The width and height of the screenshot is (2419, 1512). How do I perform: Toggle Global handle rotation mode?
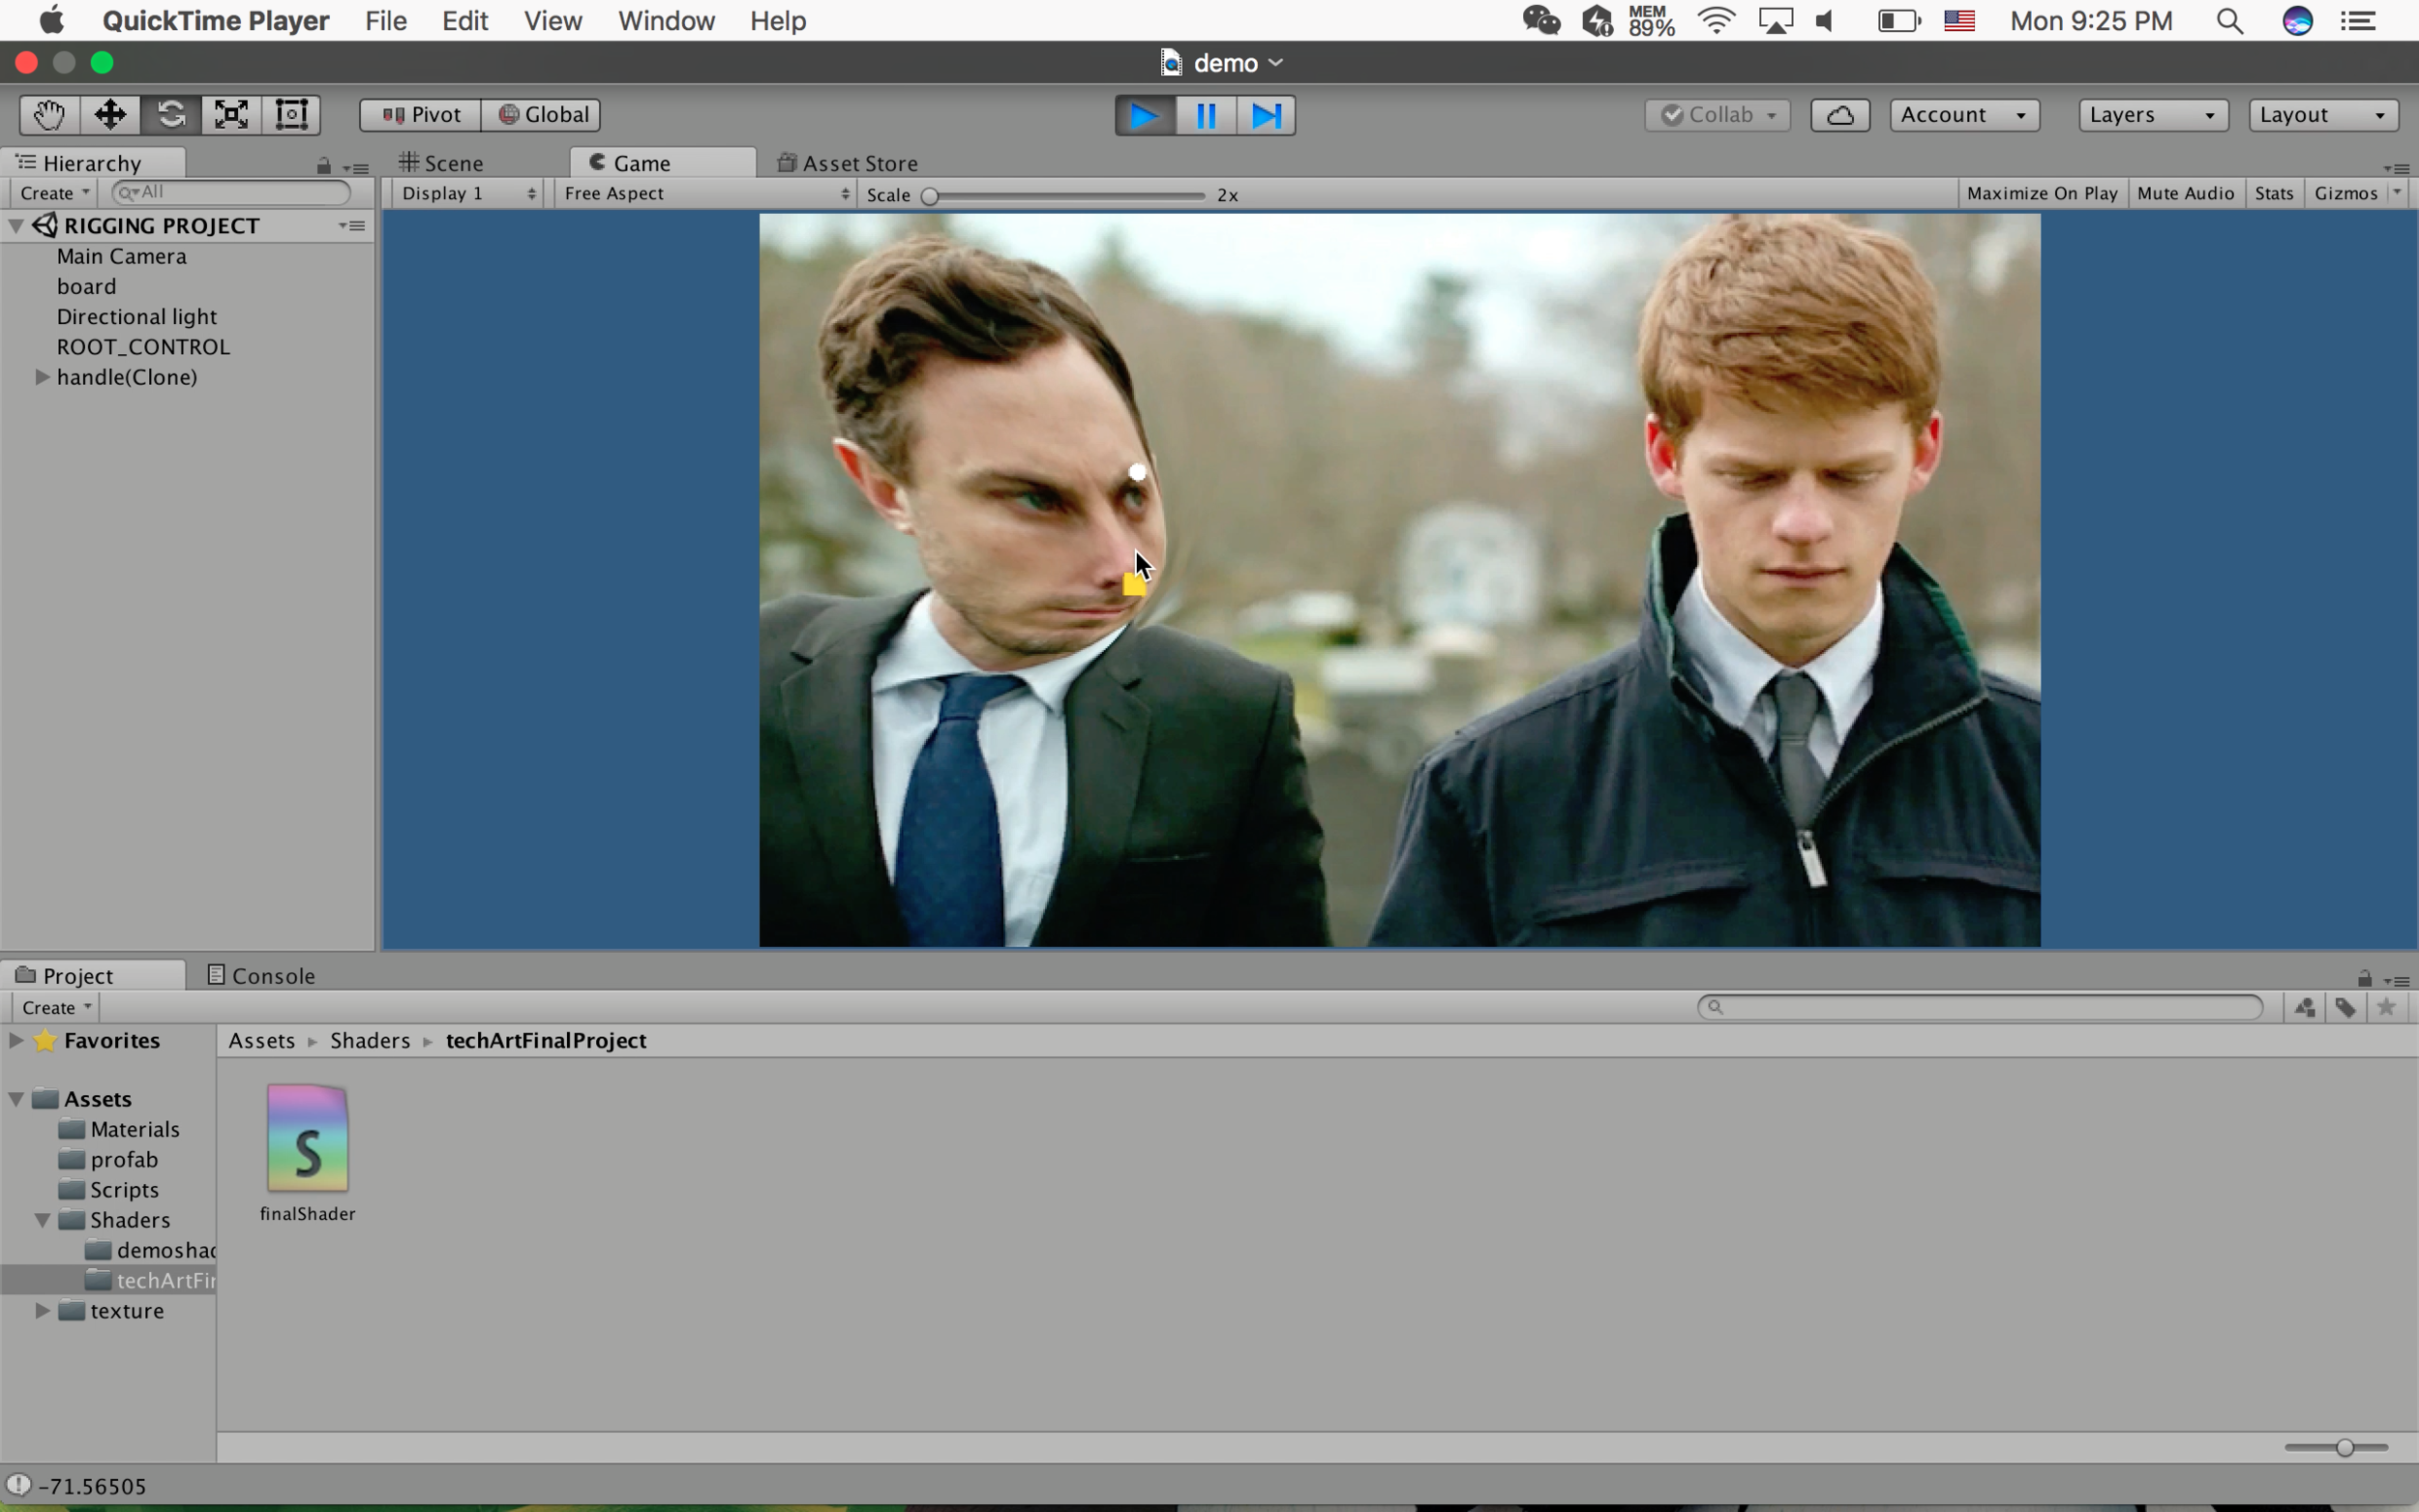(x=542, y=115)
